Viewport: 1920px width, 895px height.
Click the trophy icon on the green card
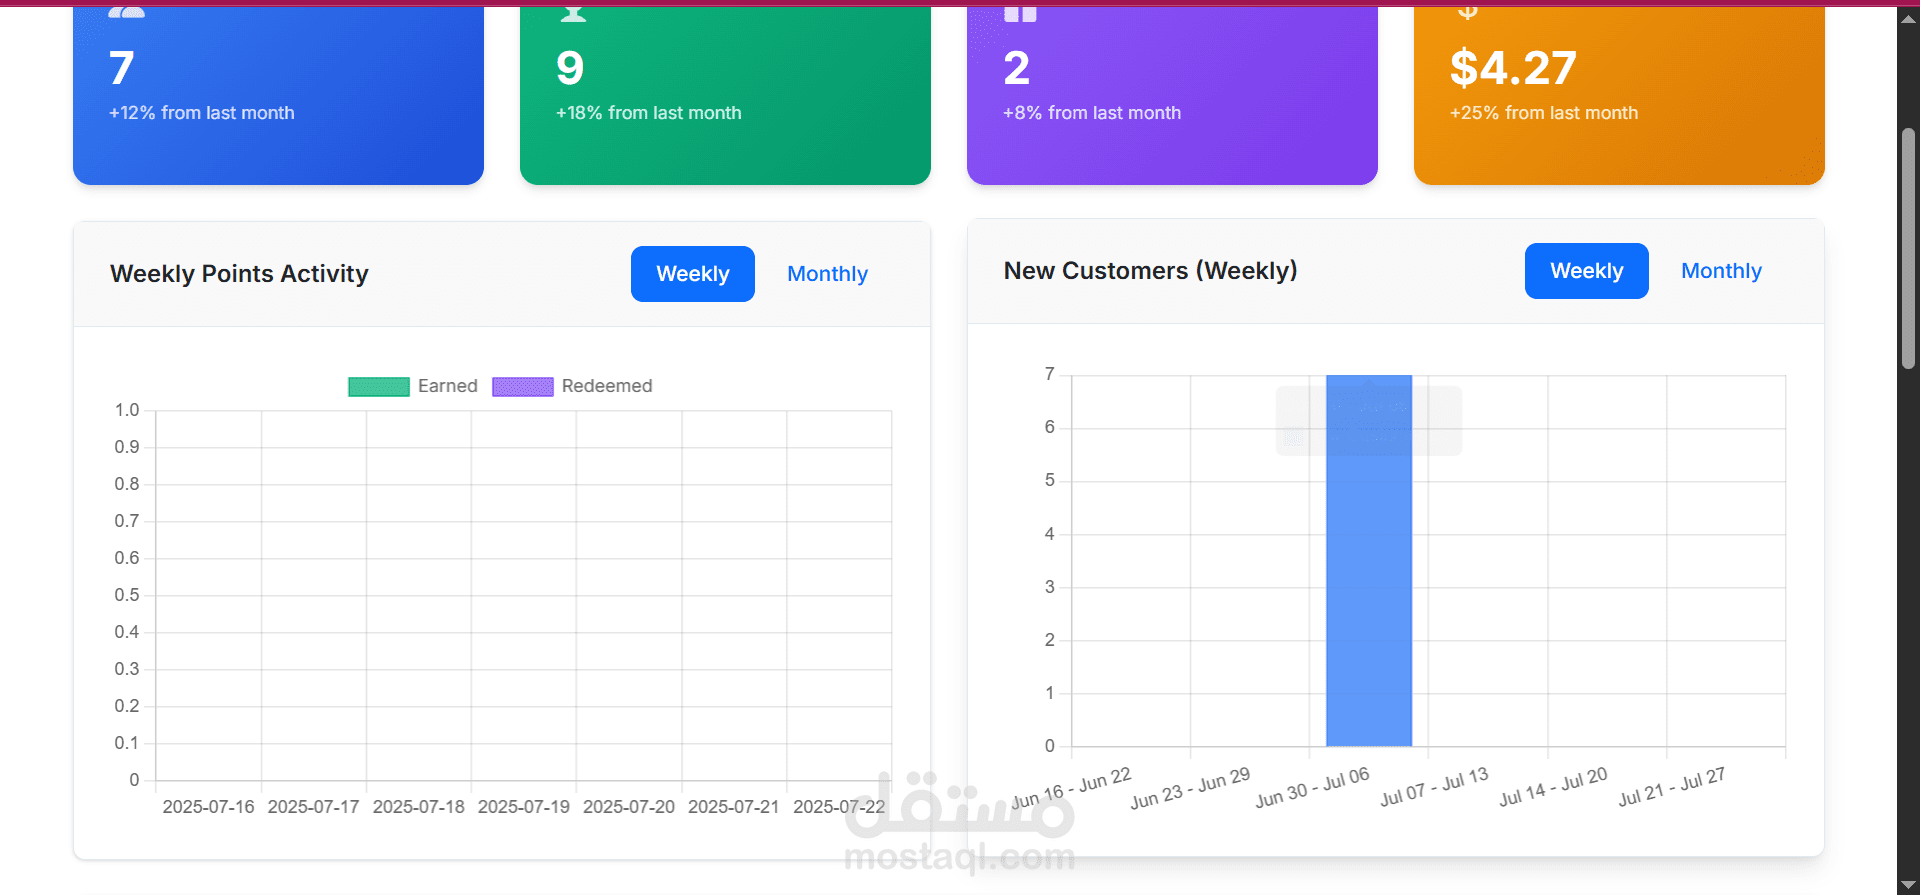[573, 14]
